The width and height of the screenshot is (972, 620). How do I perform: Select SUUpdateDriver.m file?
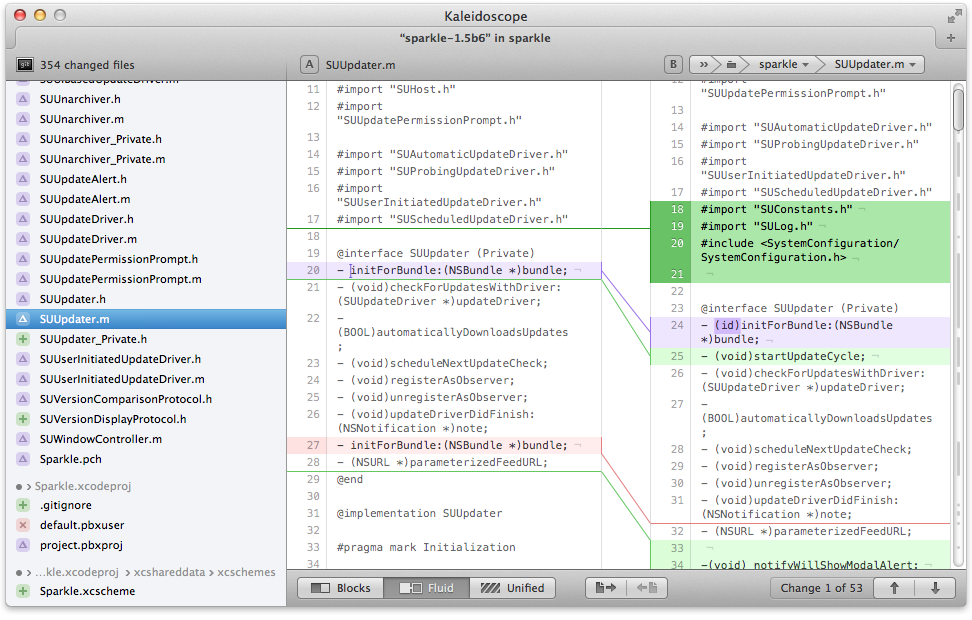click(146, 239)
